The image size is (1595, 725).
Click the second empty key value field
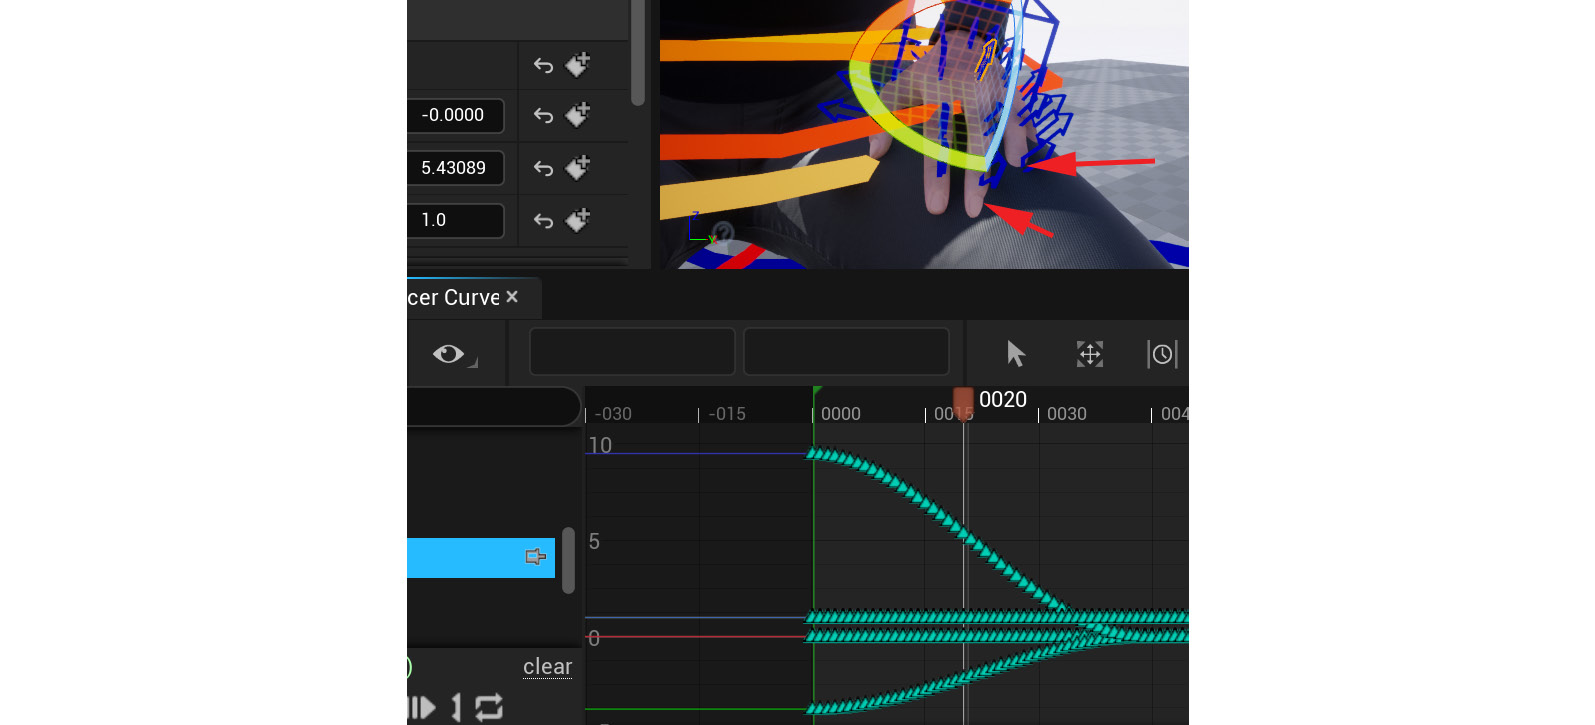coord(846,352)
